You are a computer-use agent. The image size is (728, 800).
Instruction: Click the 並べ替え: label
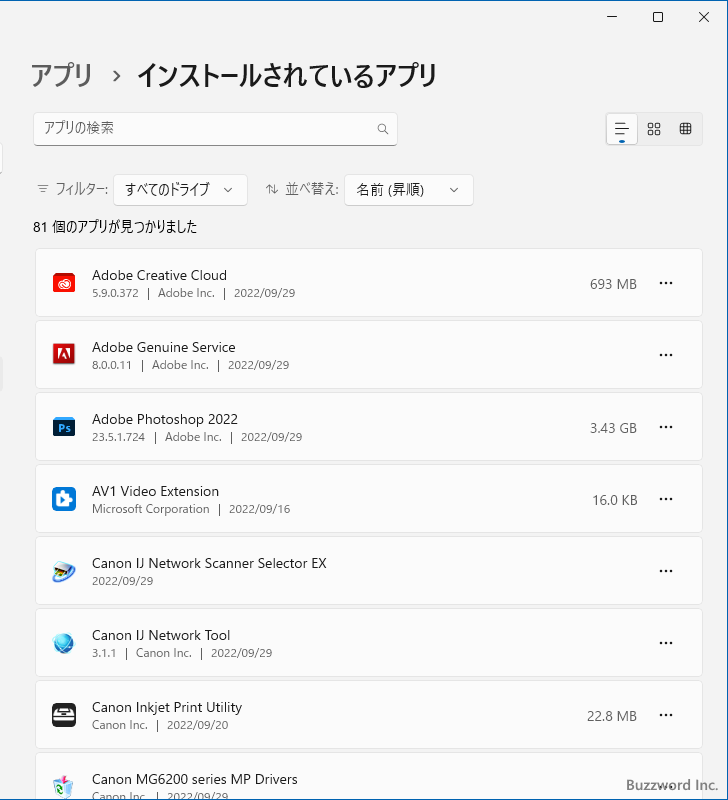point(312,189)
